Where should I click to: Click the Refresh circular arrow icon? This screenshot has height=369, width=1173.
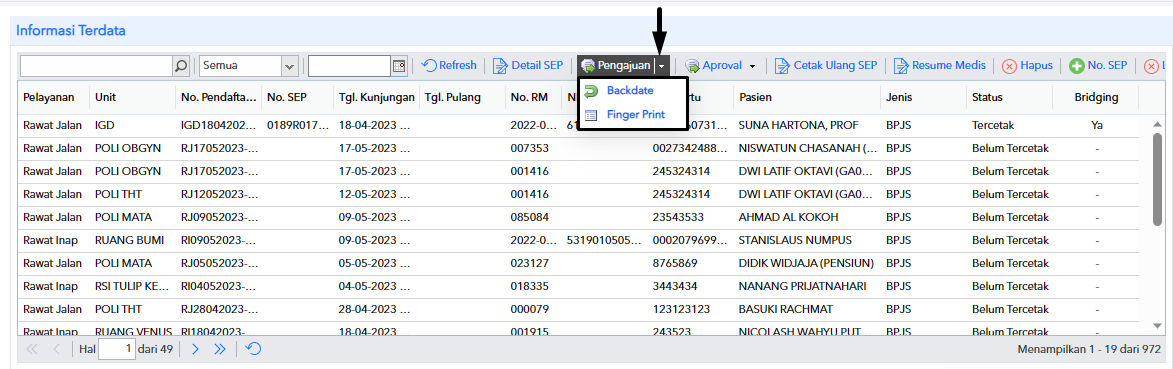click(x=429, y=65)
